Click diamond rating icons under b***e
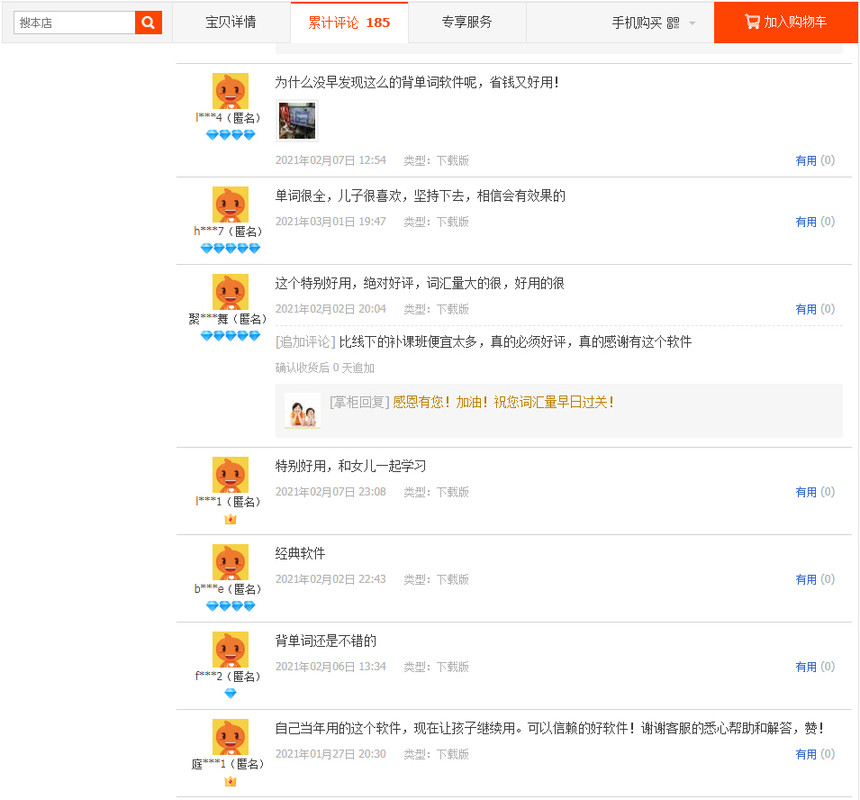 tap(230, 606)
